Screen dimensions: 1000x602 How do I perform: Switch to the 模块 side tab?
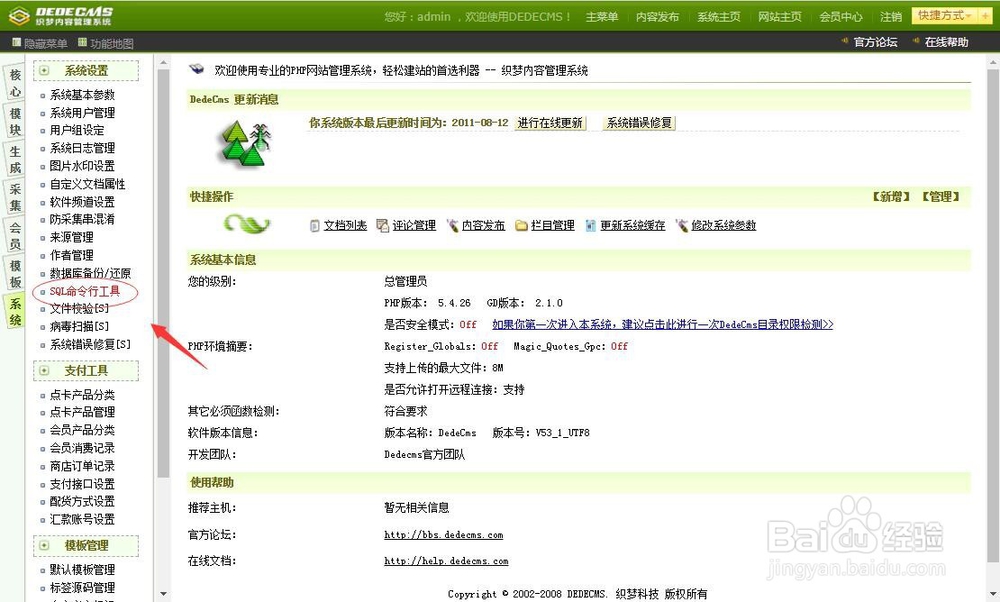click(15, 122)
